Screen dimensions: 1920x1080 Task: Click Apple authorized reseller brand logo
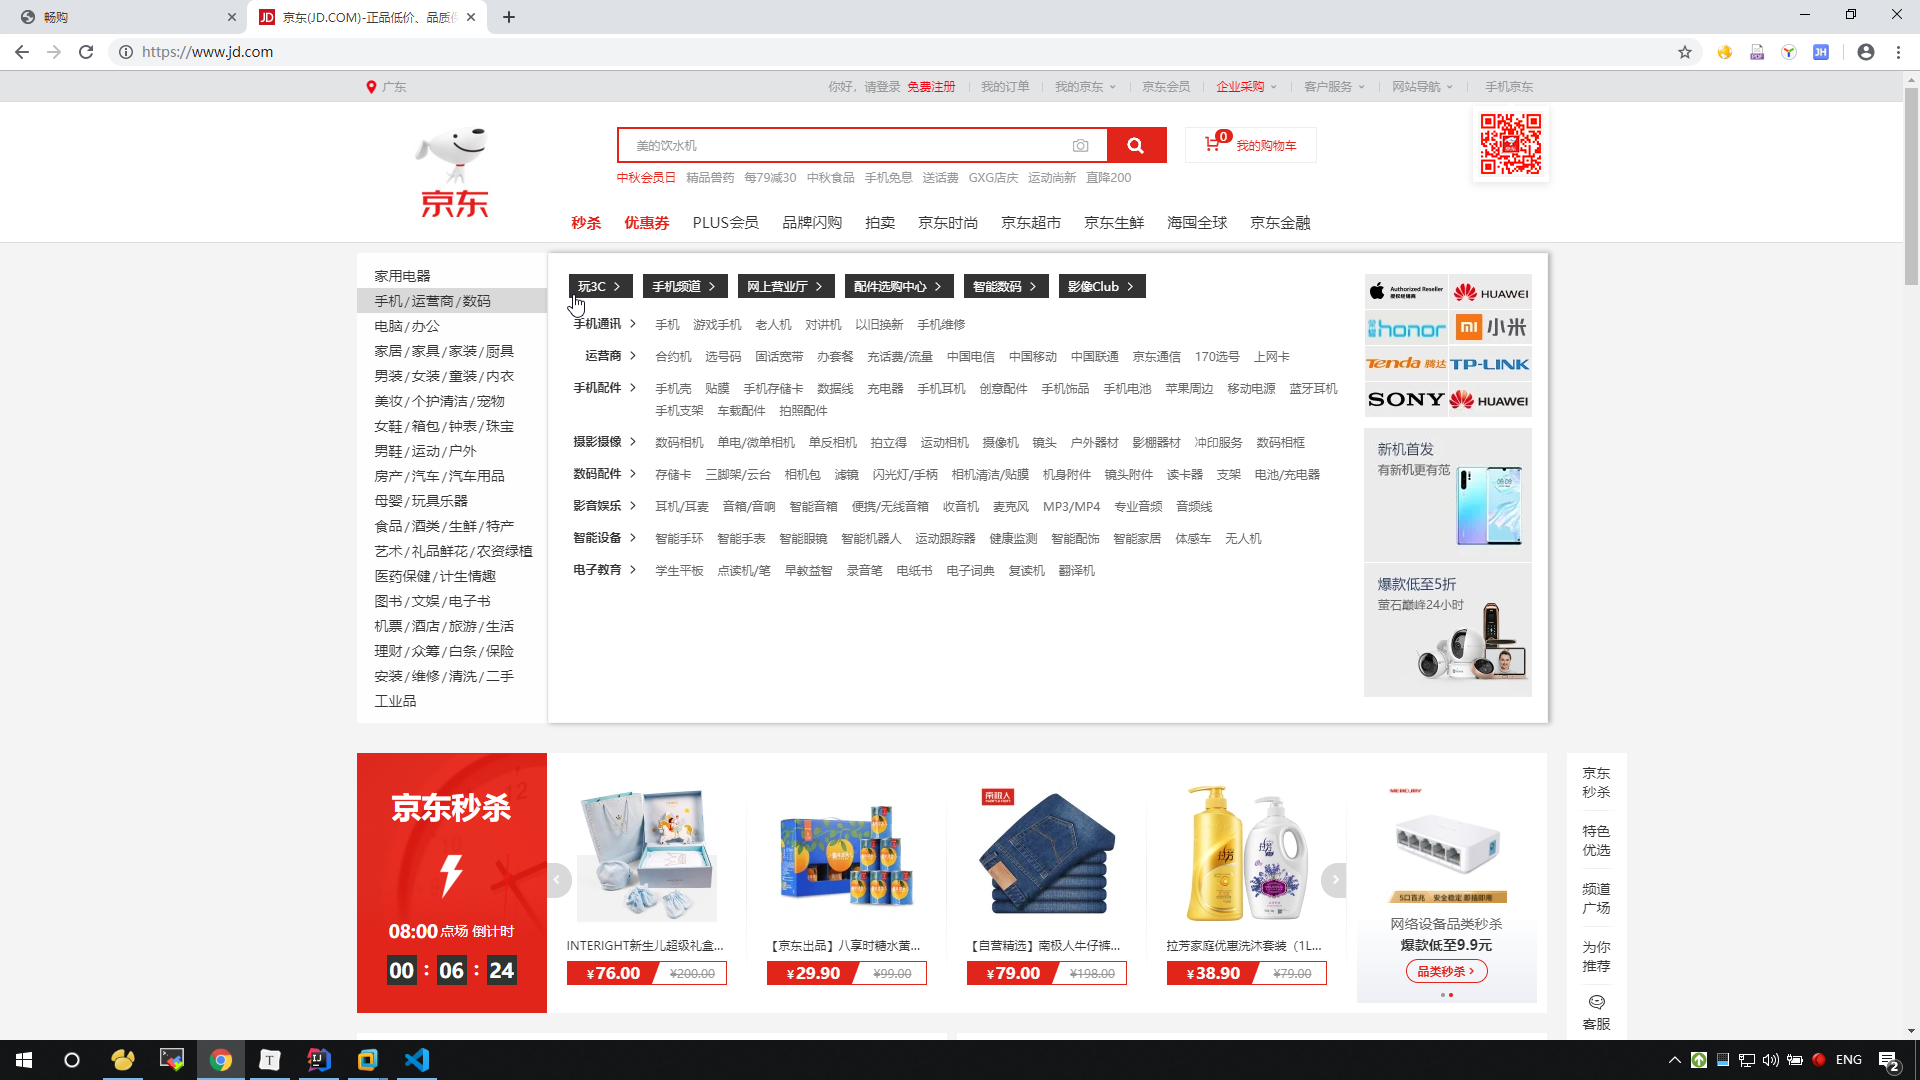(x=1406, y=292)
